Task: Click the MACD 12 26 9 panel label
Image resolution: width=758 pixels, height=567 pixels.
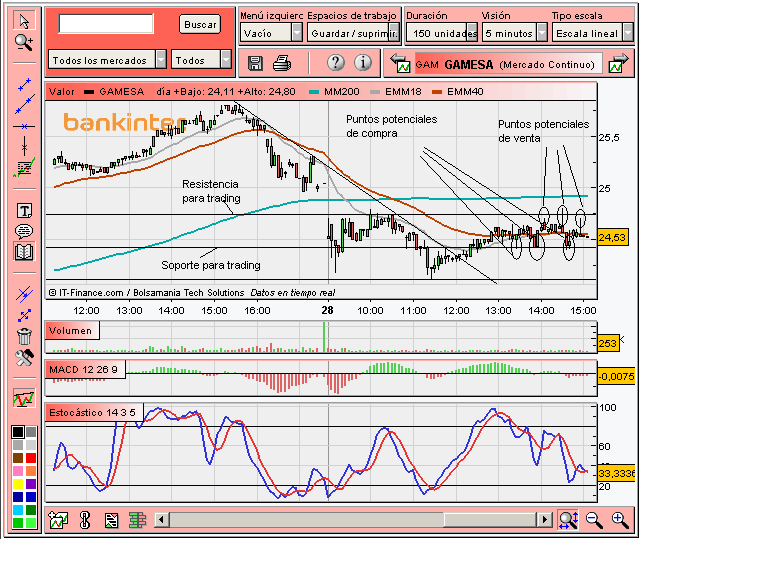Action: [85, 369]
